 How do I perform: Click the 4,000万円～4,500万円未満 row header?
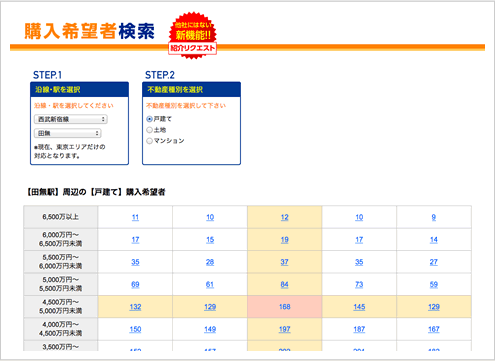pyautogui.click(x=61, y=329)
